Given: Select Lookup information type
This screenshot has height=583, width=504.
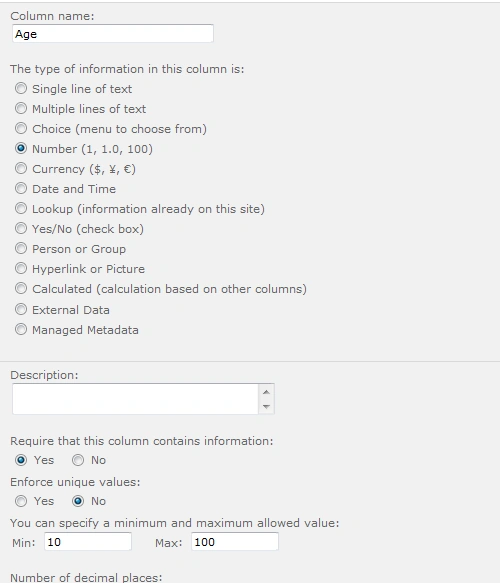Looking at the screenshot, I should point(21,209).
